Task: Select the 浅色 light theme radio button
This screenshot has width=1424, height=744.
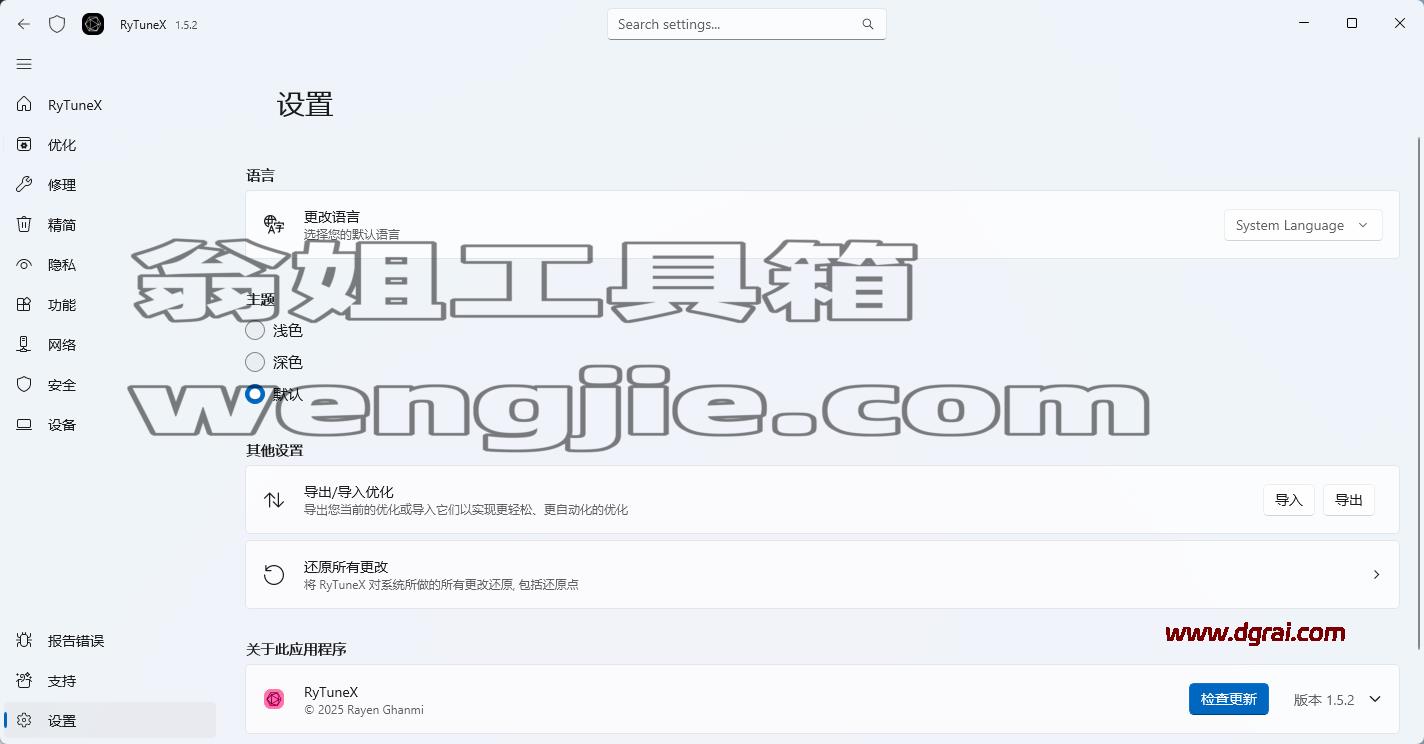Action: coord(255,330)
